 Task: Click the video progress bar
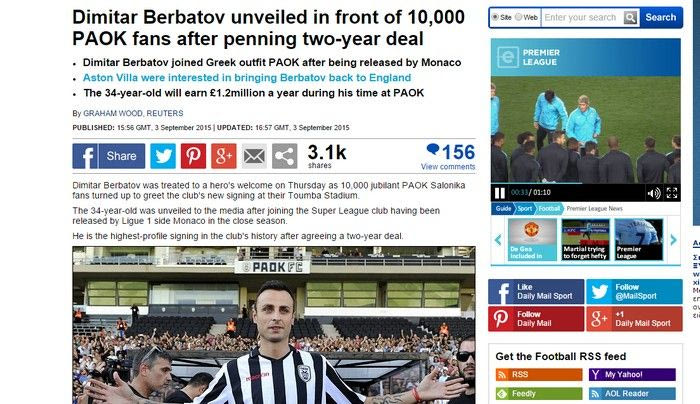point(585,183)
